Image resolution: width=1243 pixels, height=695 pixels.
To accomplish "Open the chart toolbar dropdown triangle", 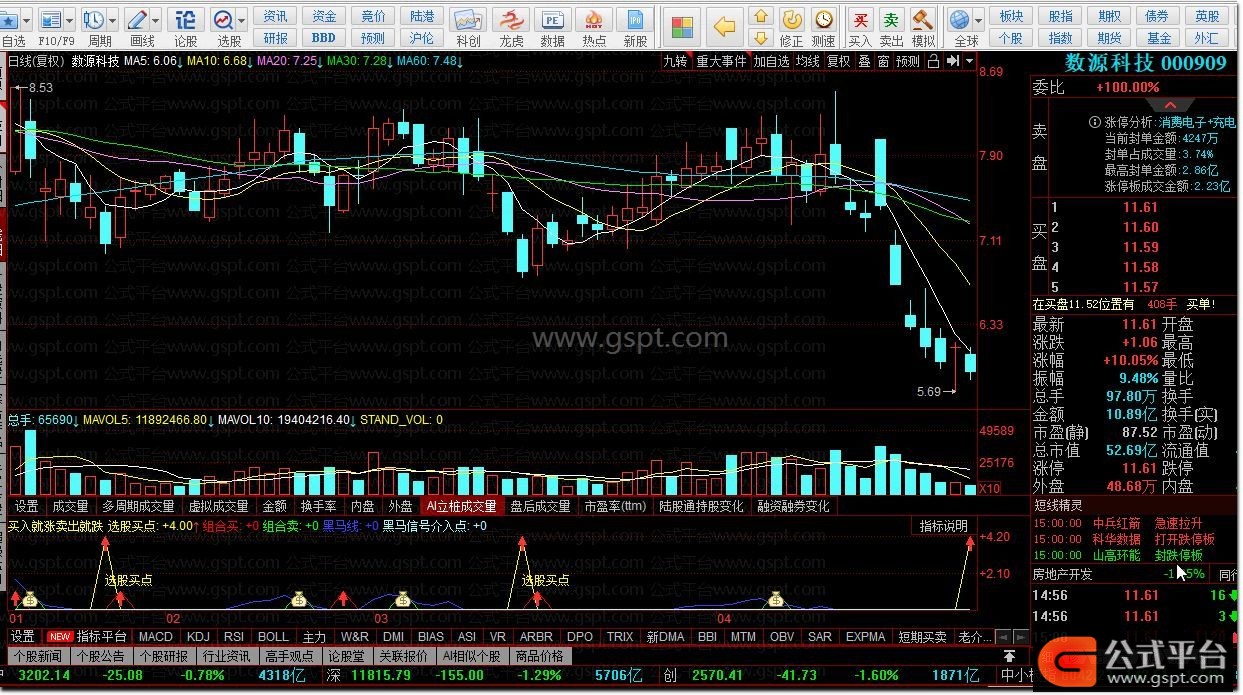I will (968, 61).
